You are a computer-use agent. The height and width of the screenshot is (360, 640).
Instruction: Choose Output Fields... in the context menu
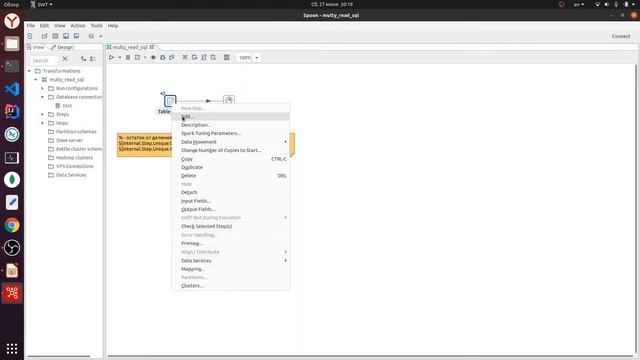point(231,209)
